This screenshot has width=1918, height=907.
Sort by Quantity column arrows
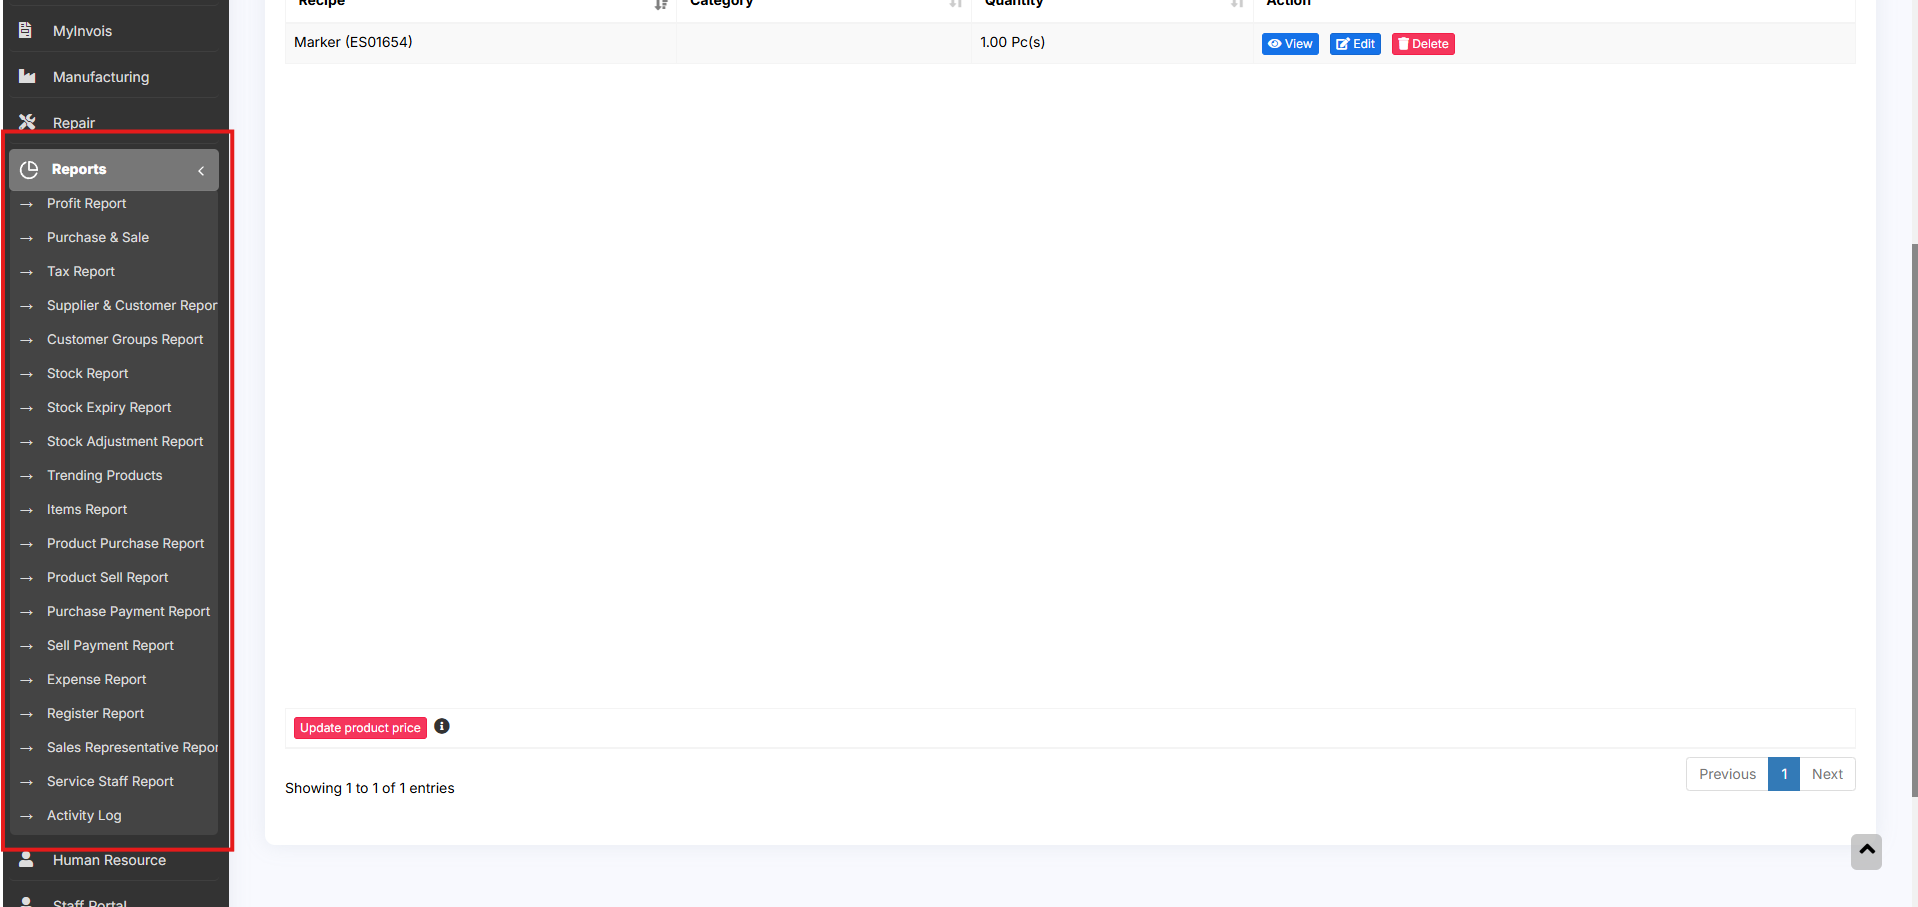[1237, 4]
